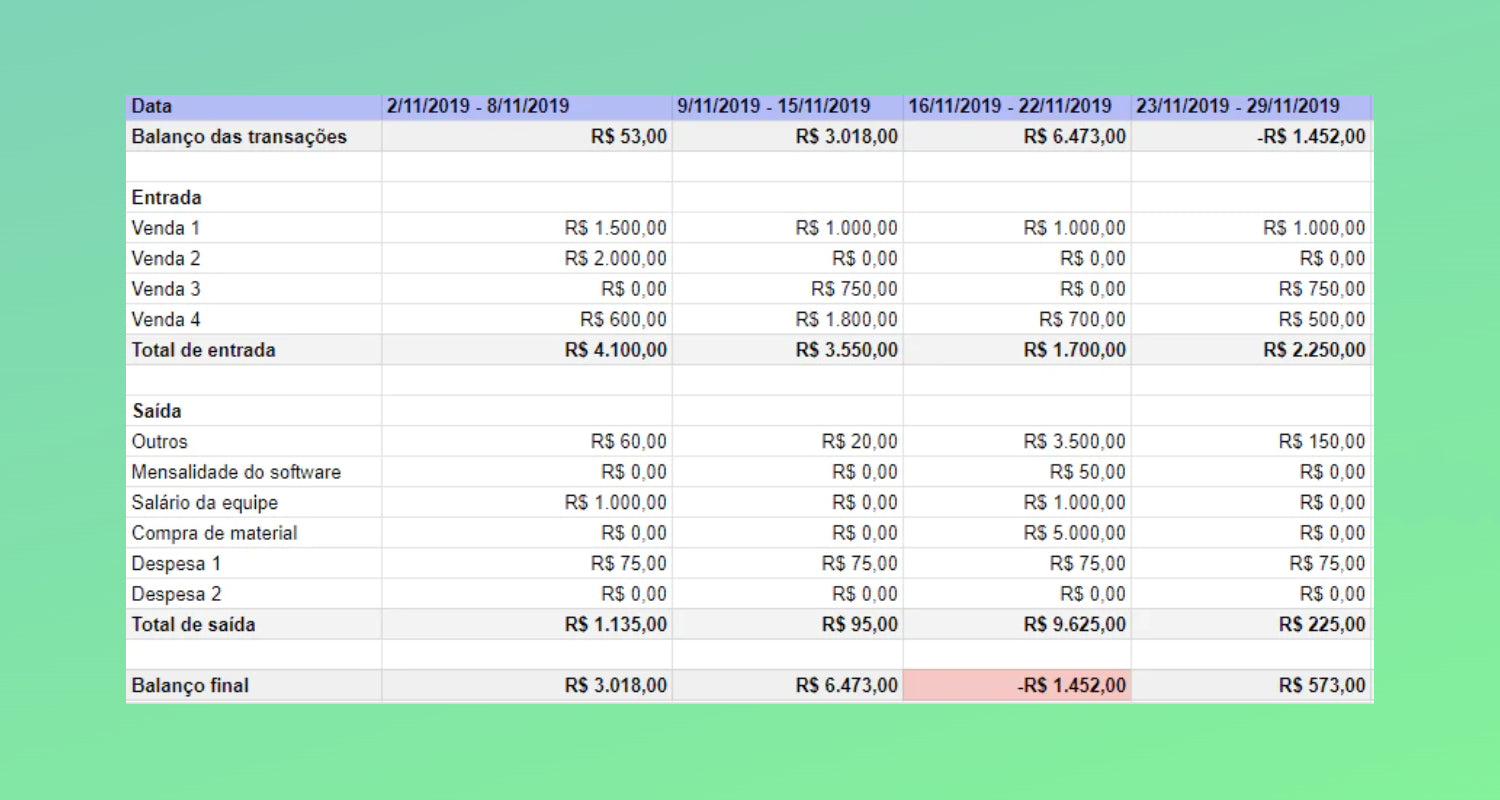Select the 'Total de entrada' row label
The height and width of the screenshot is (800, 1500).
tap(254, 350)
